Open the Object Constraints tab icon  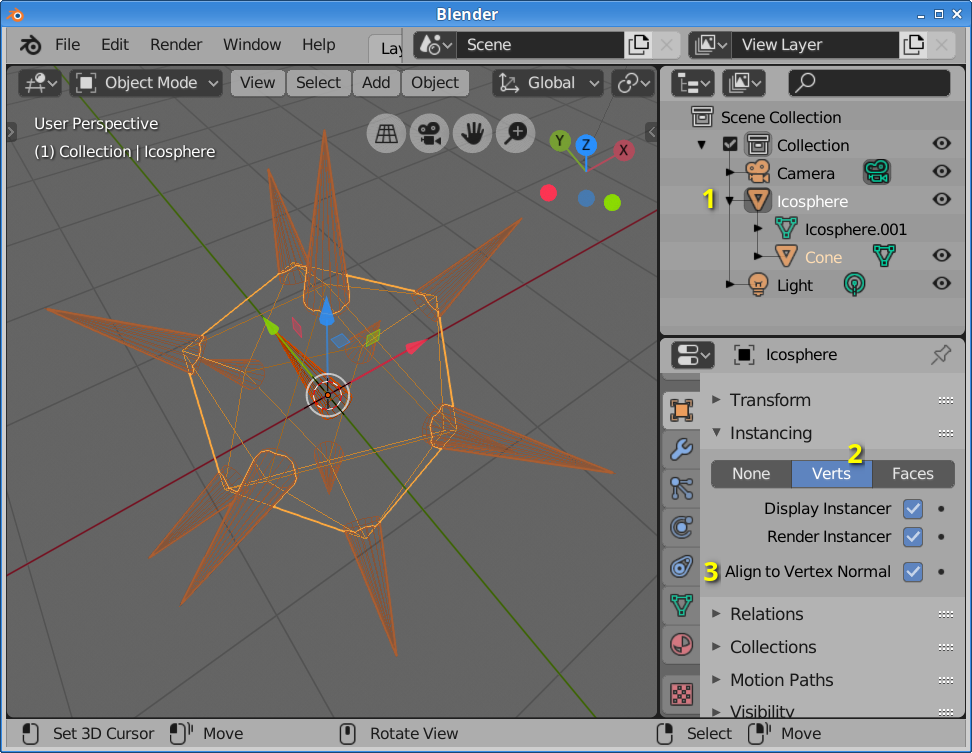681,566
